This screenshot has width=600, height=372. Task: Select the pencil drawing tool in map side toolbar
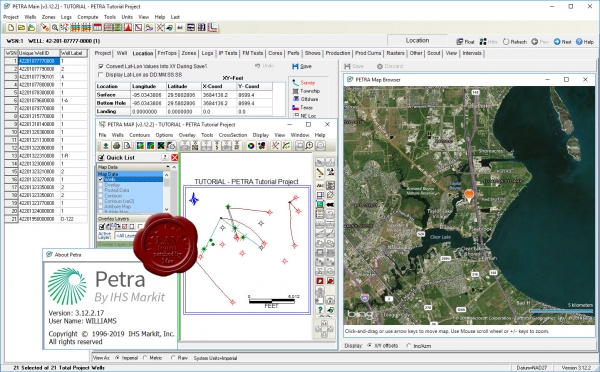[320, 172]
